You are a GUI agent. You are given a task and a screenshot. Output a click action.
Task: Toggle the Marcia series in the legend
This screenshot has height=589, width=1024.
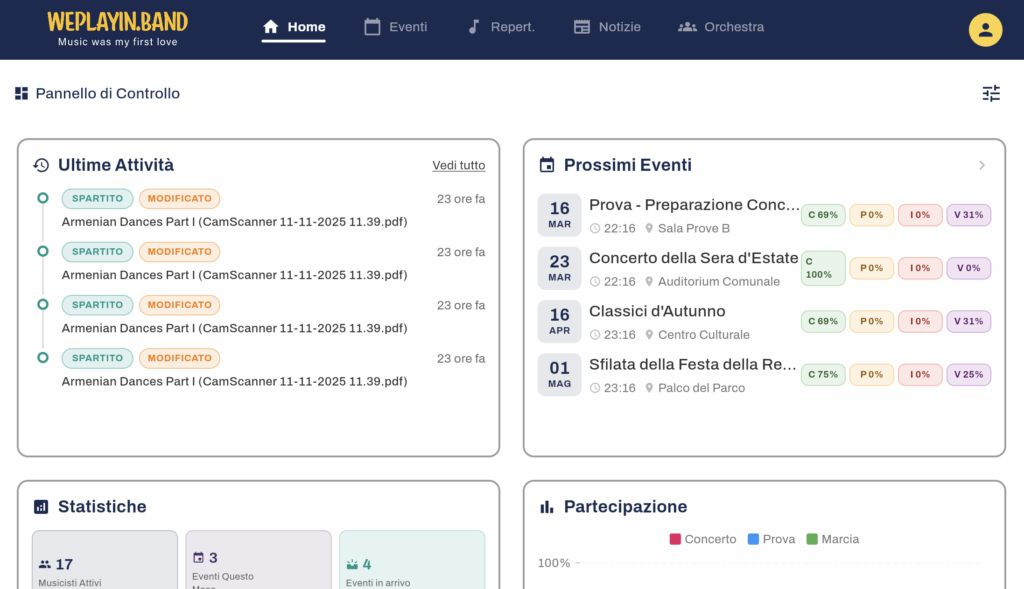[831, 539]
